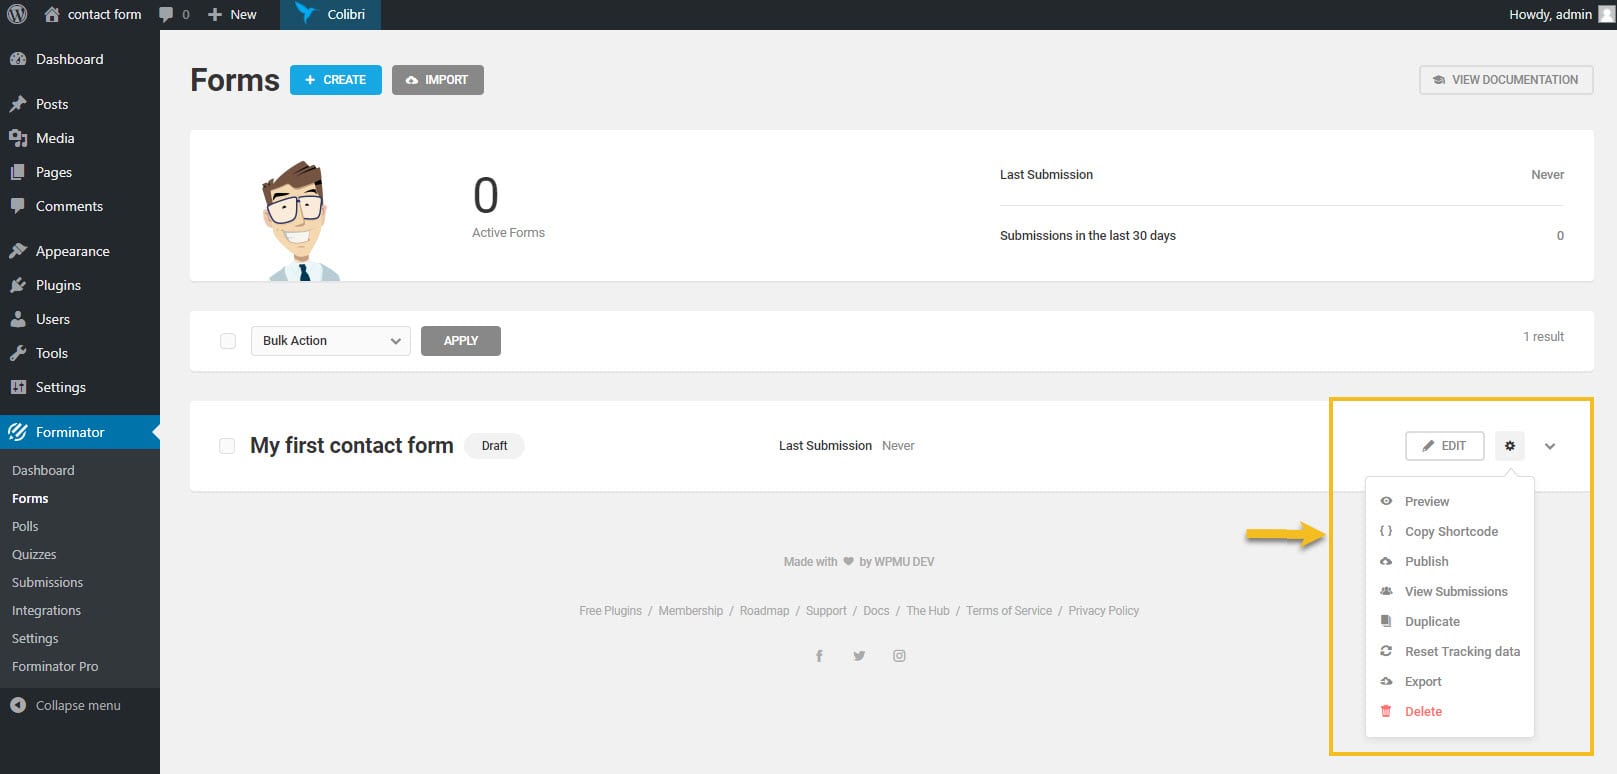Screen dimensions: 1617x774
Task: Click the sidebar Settings sliders icon
Action: (x=18, y=387)
